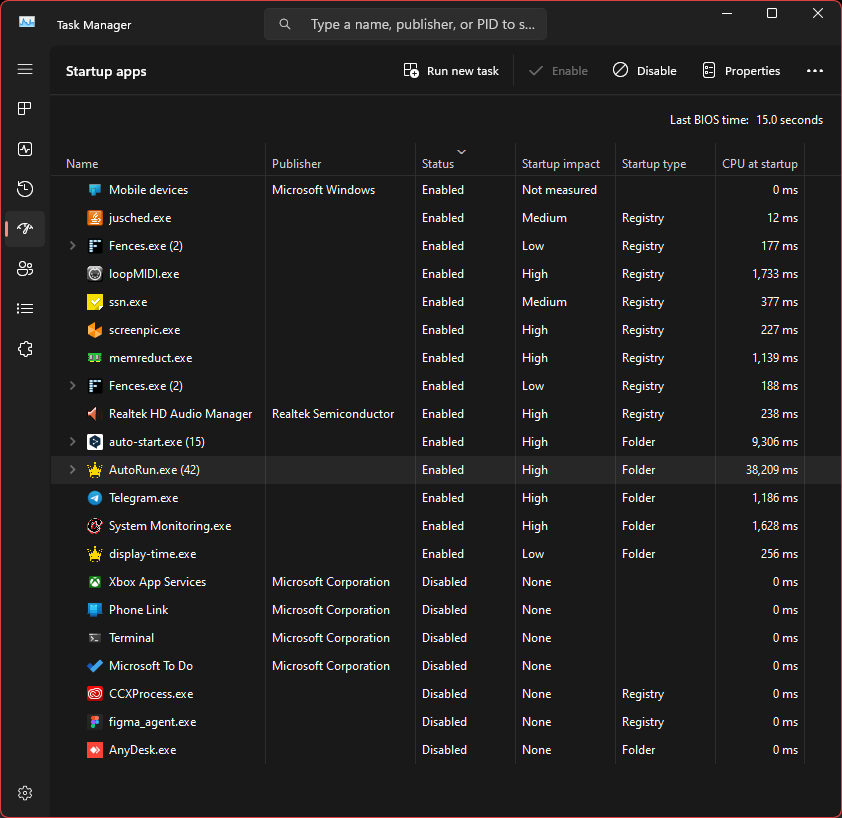Viewport: 842px width, 818px height.
Task: Click the Task Manager app icon
Action: tap(27, 23)
